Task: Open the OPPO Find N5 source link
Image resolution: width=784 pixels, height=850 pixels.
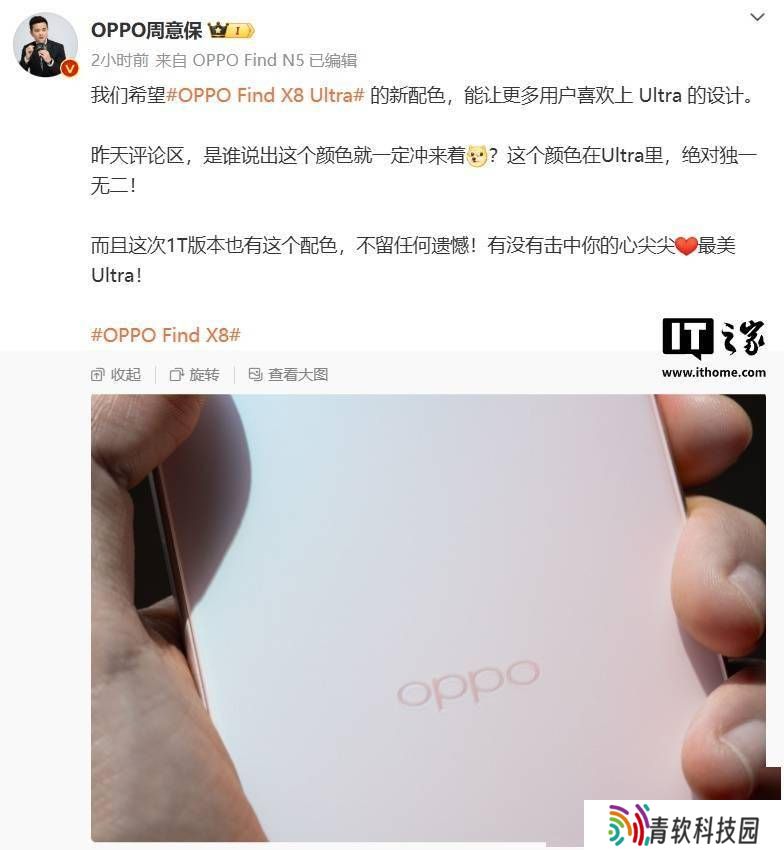Action: click(x=248, y=60)
